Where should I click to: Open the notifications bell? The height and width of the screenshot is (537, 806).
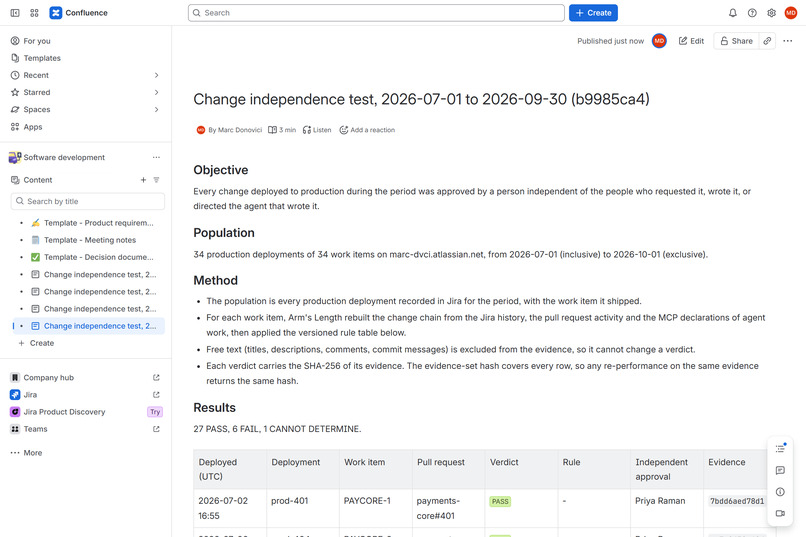[732, 13]
